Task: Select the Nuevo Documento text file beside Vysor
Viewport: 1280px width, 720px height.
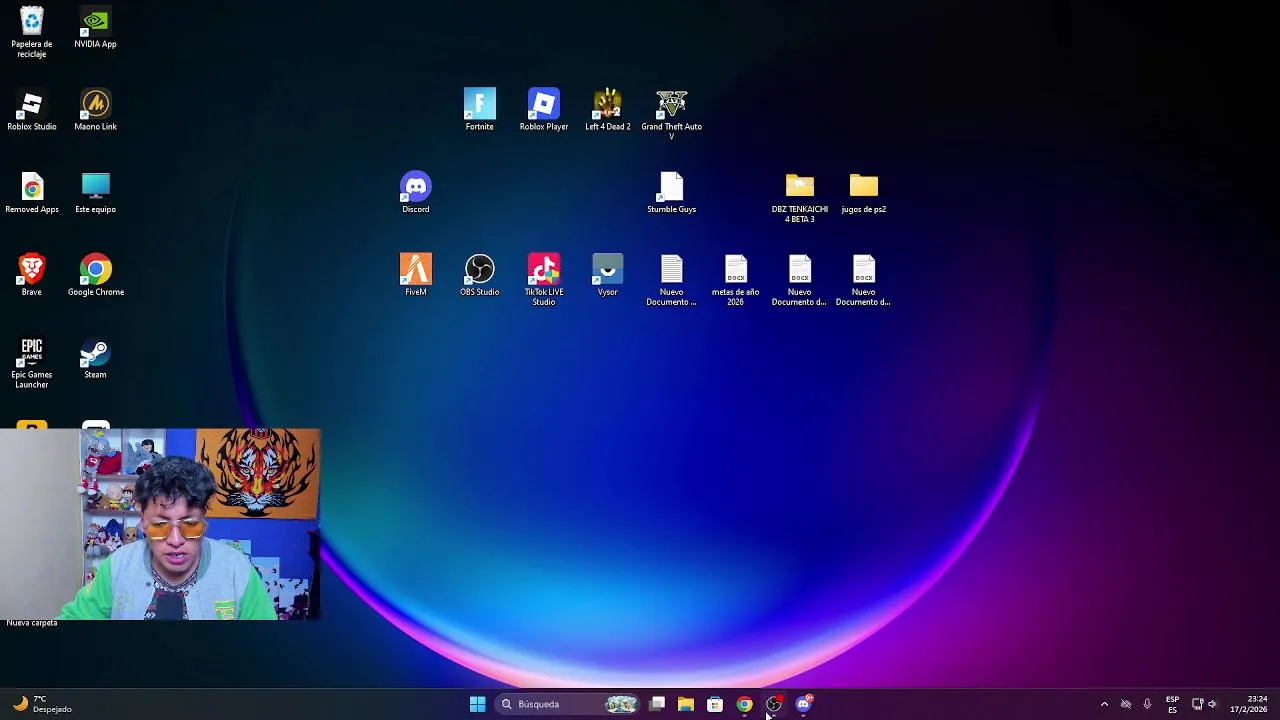Action: tap(671, 280)
